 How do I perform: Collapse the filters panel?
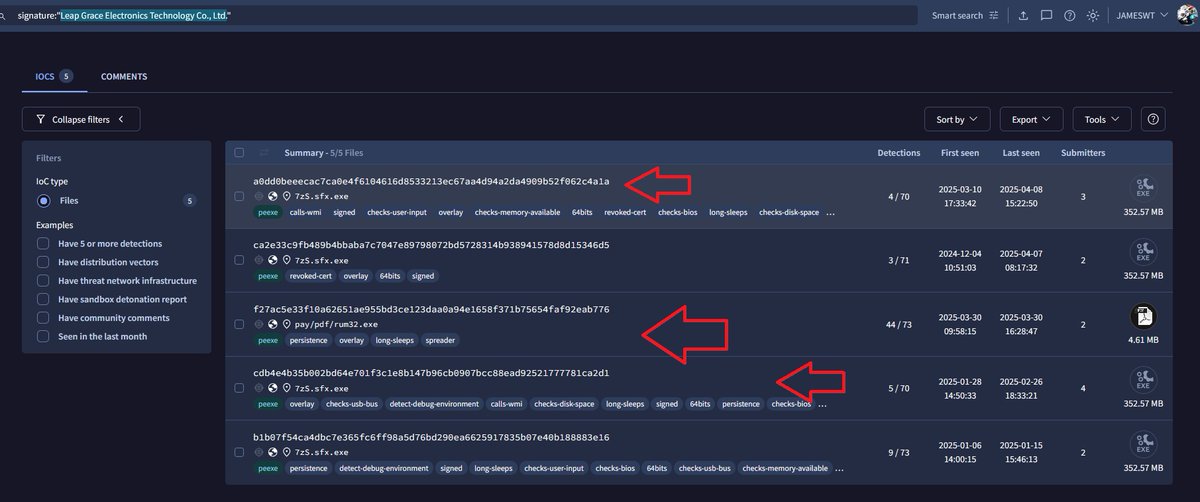pyautogui.click(x=81, y=119)
